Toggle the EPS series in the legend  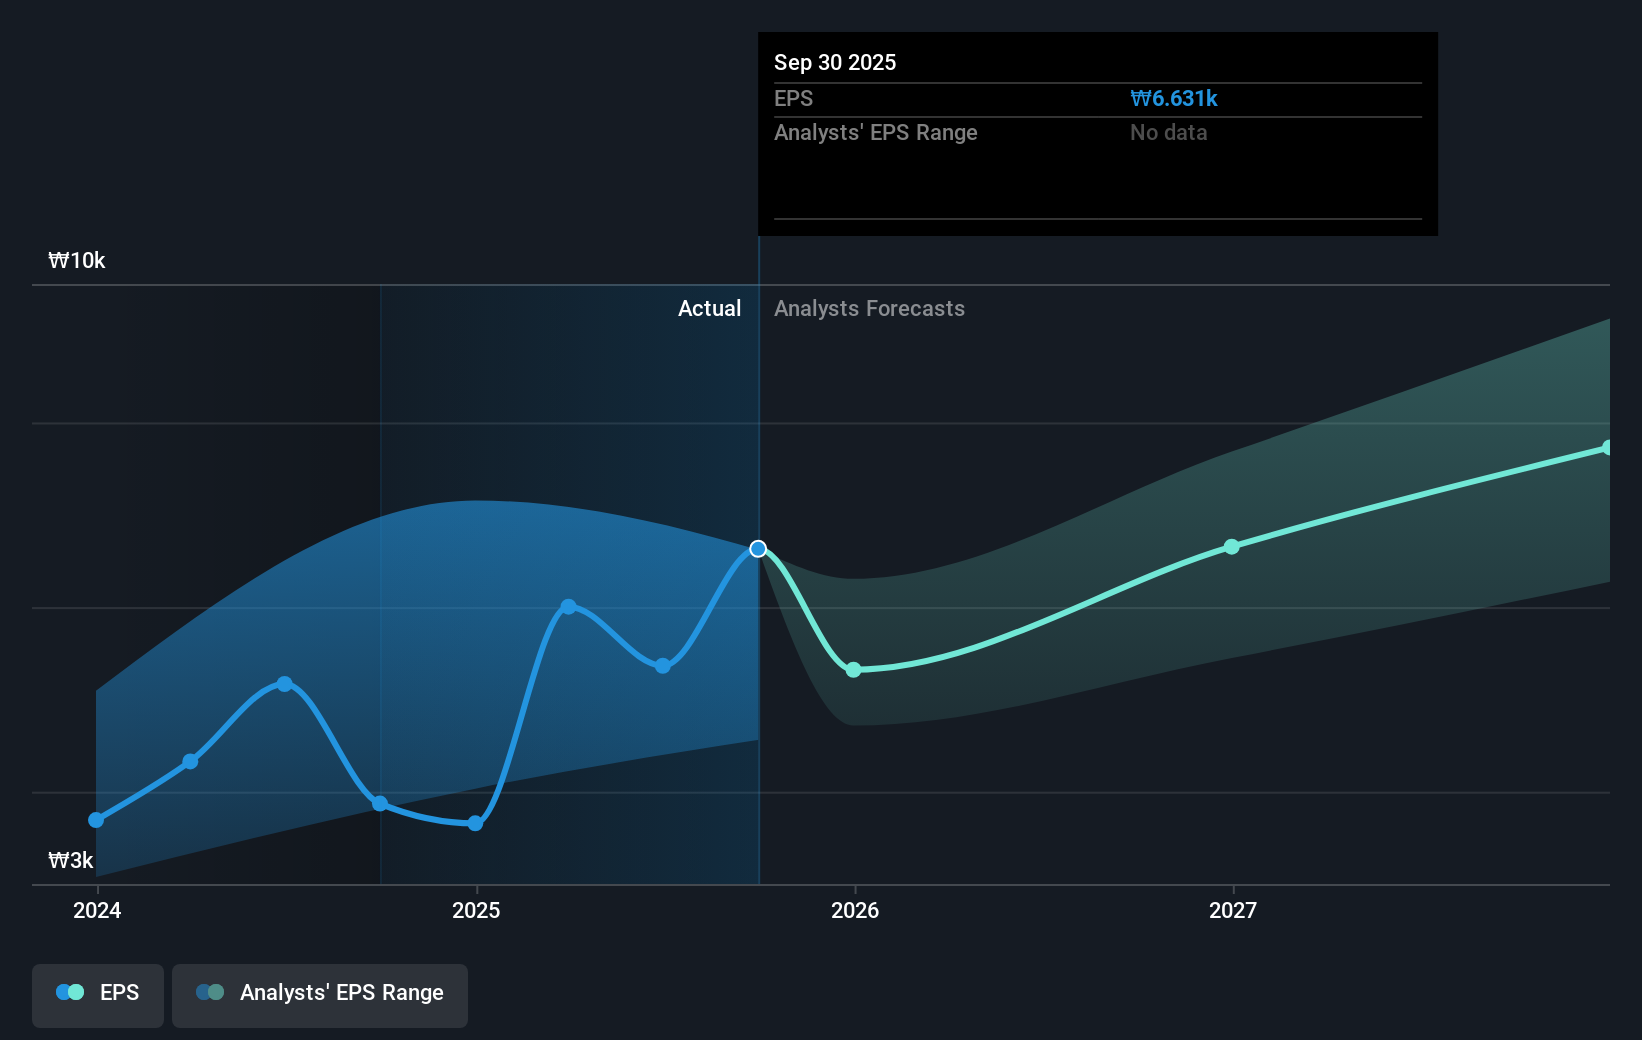(98, 995)
